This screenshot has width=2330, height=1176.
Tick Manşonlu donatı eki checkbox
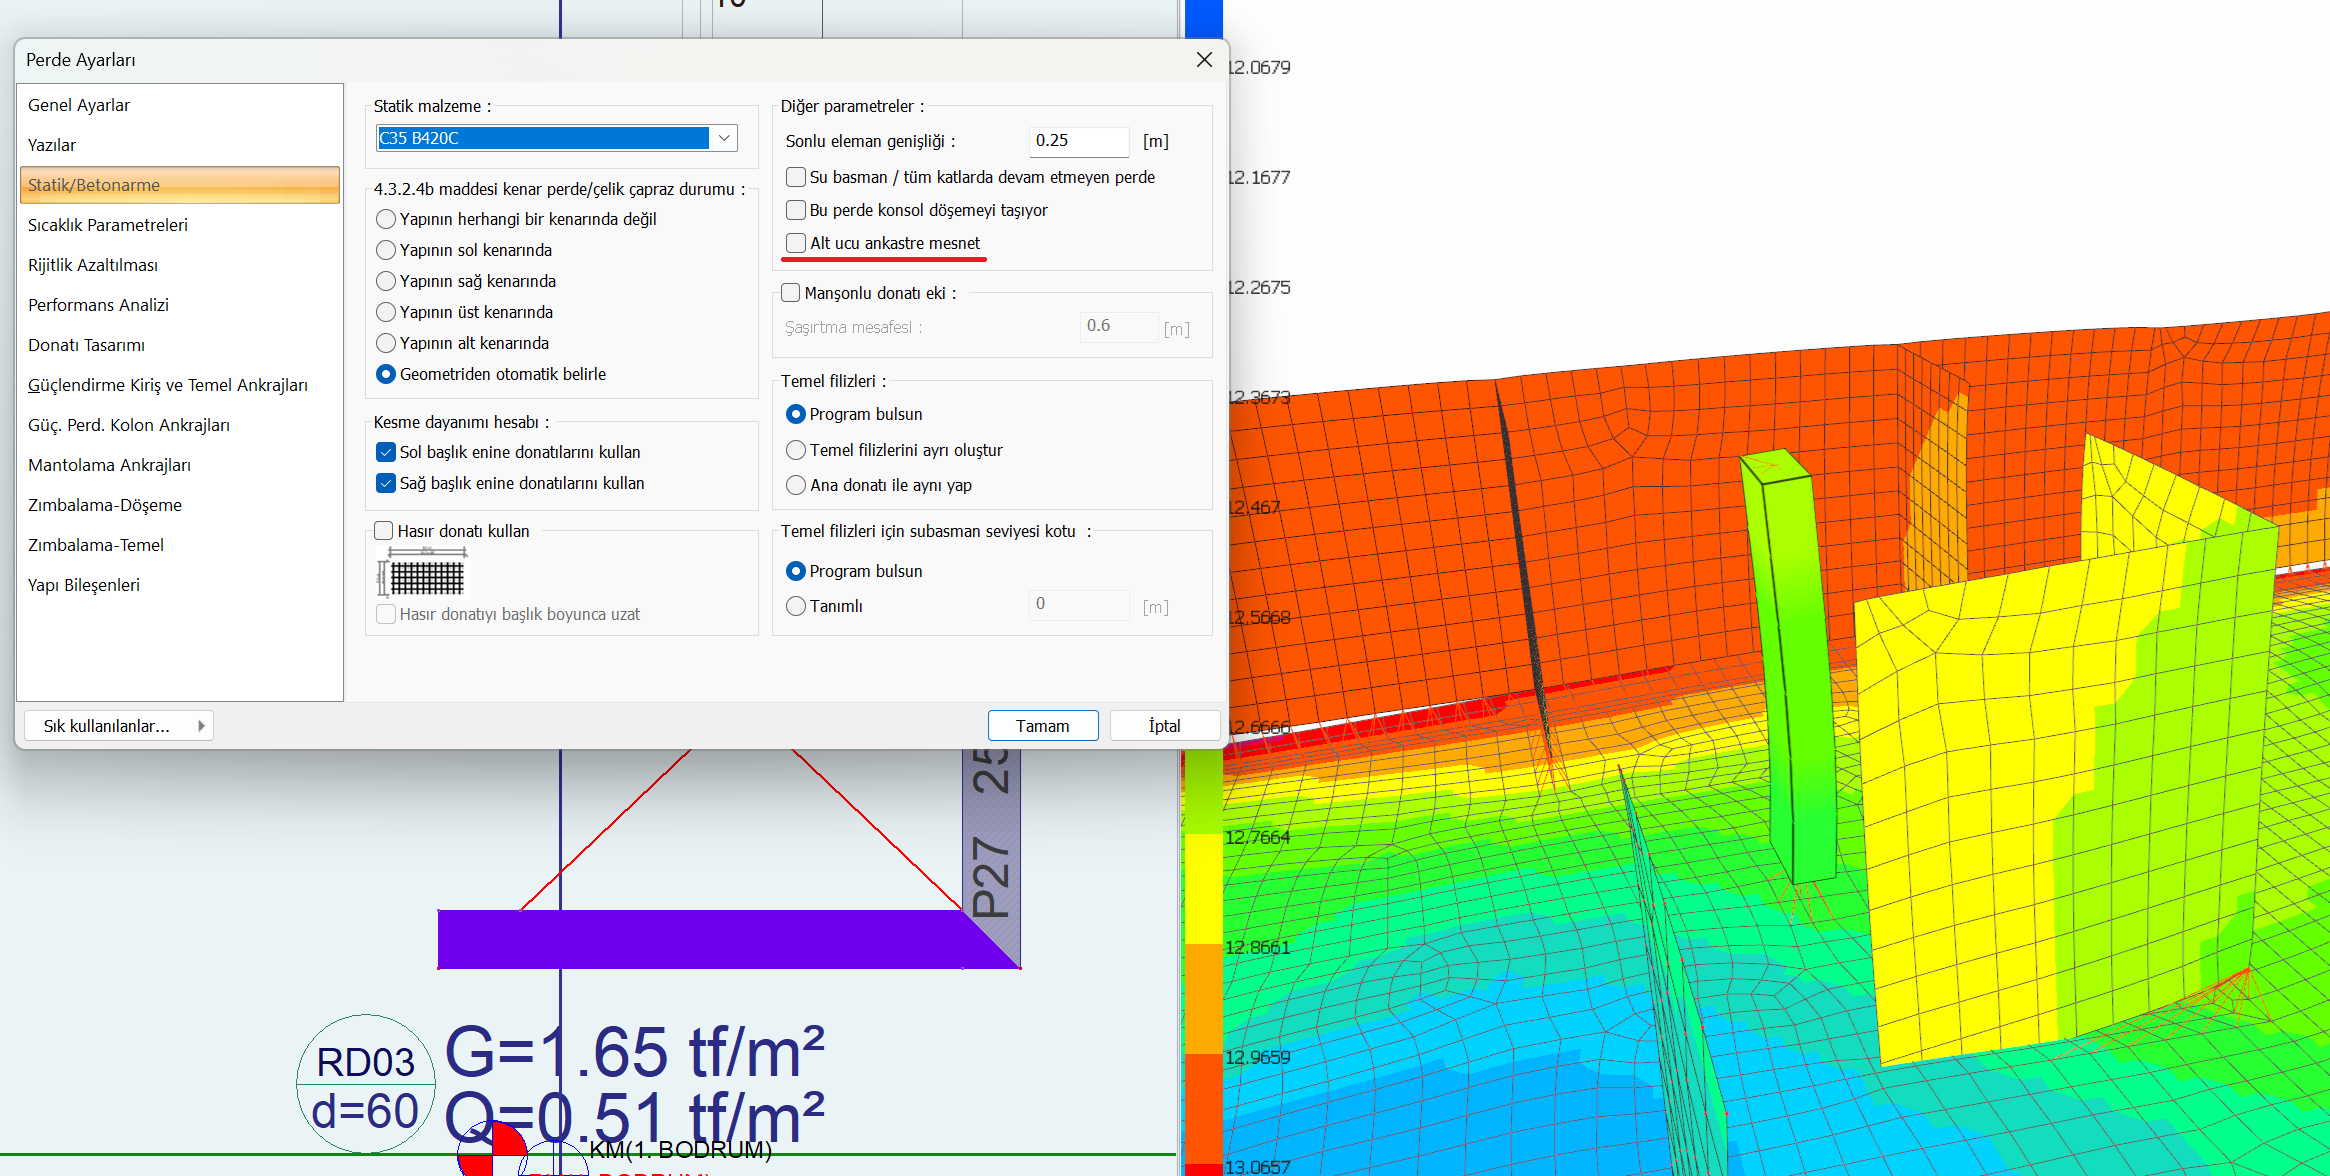tap(791, 293)
